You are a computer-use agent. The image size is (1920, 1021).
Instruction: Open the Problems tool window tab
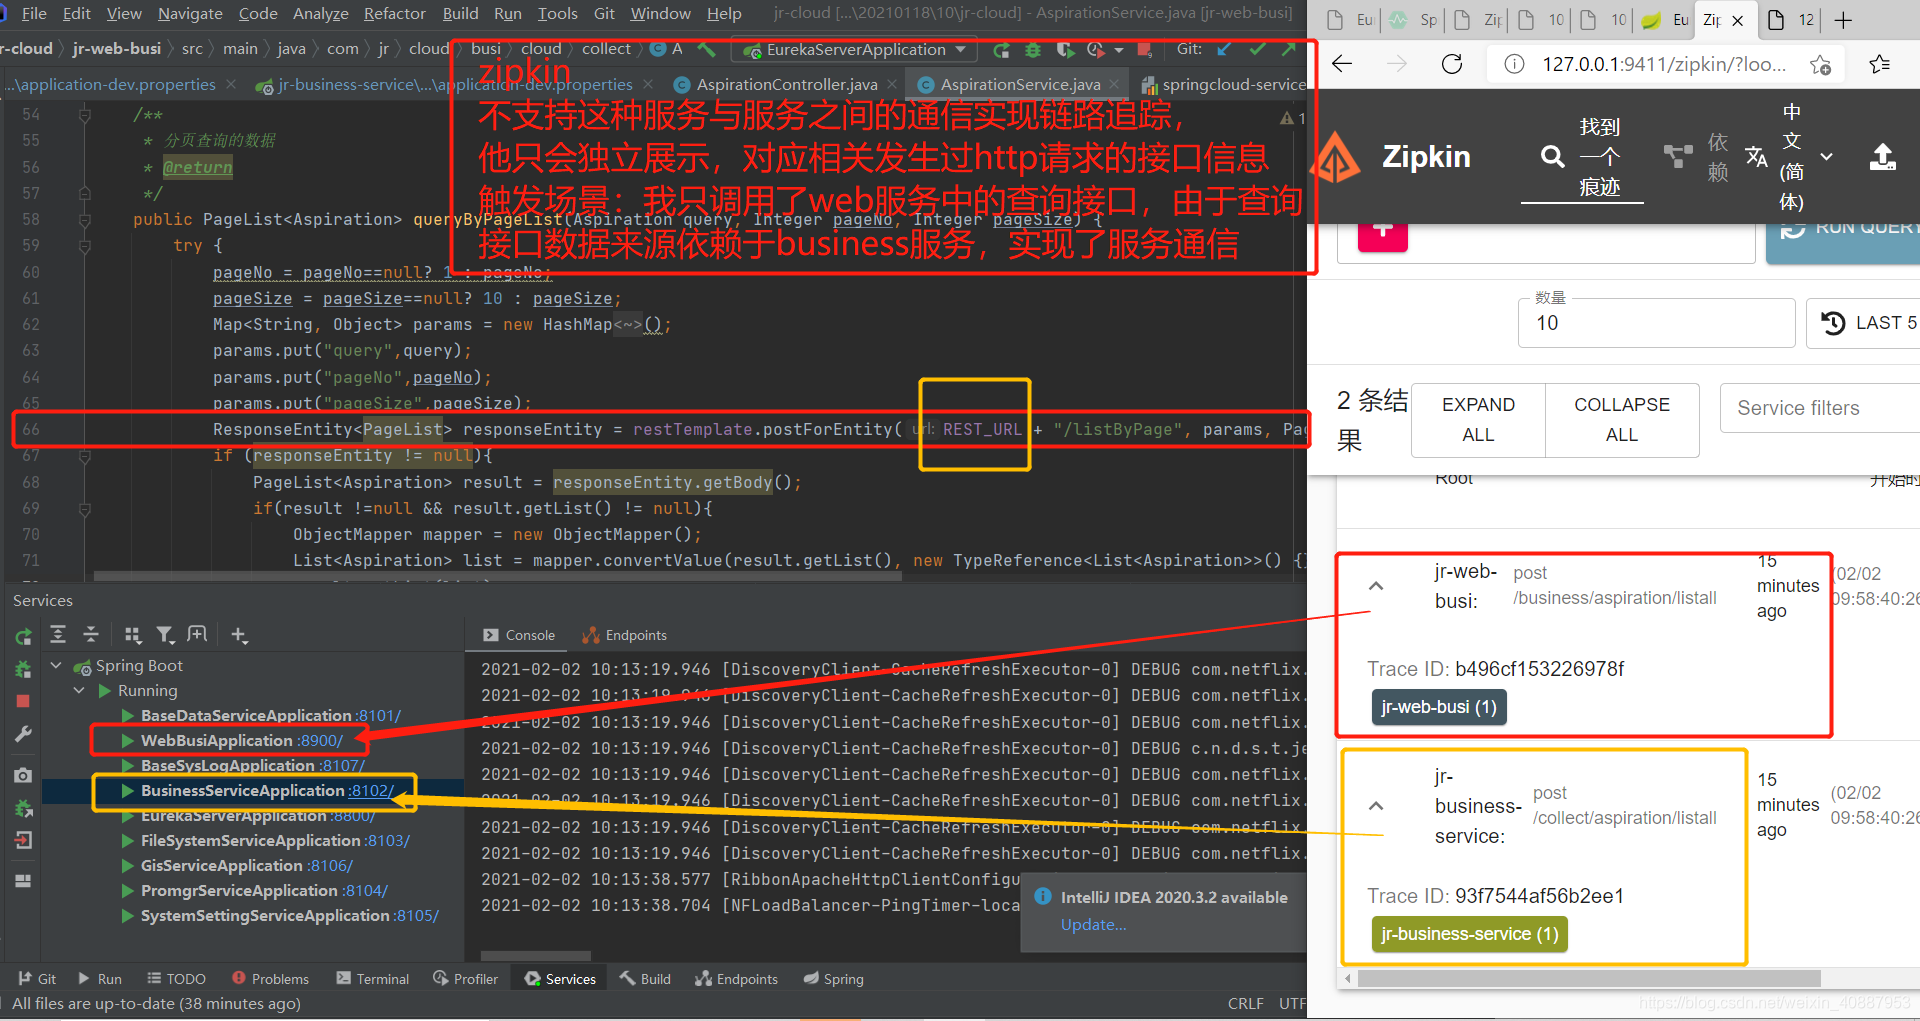tap(270, 979)
